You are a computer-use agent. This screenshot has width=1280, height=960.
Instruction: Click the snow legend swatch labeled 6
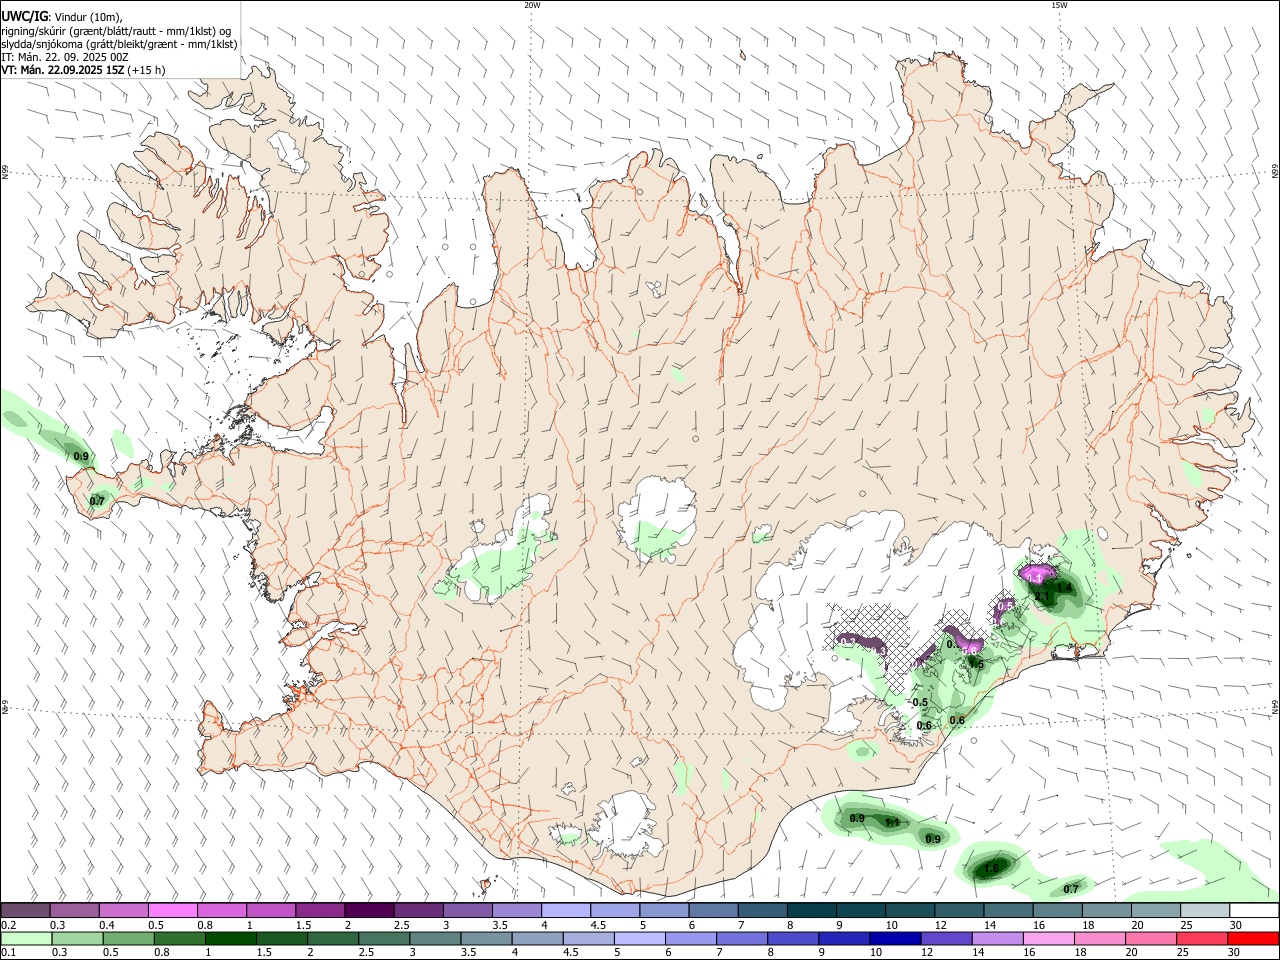[713, 910]
